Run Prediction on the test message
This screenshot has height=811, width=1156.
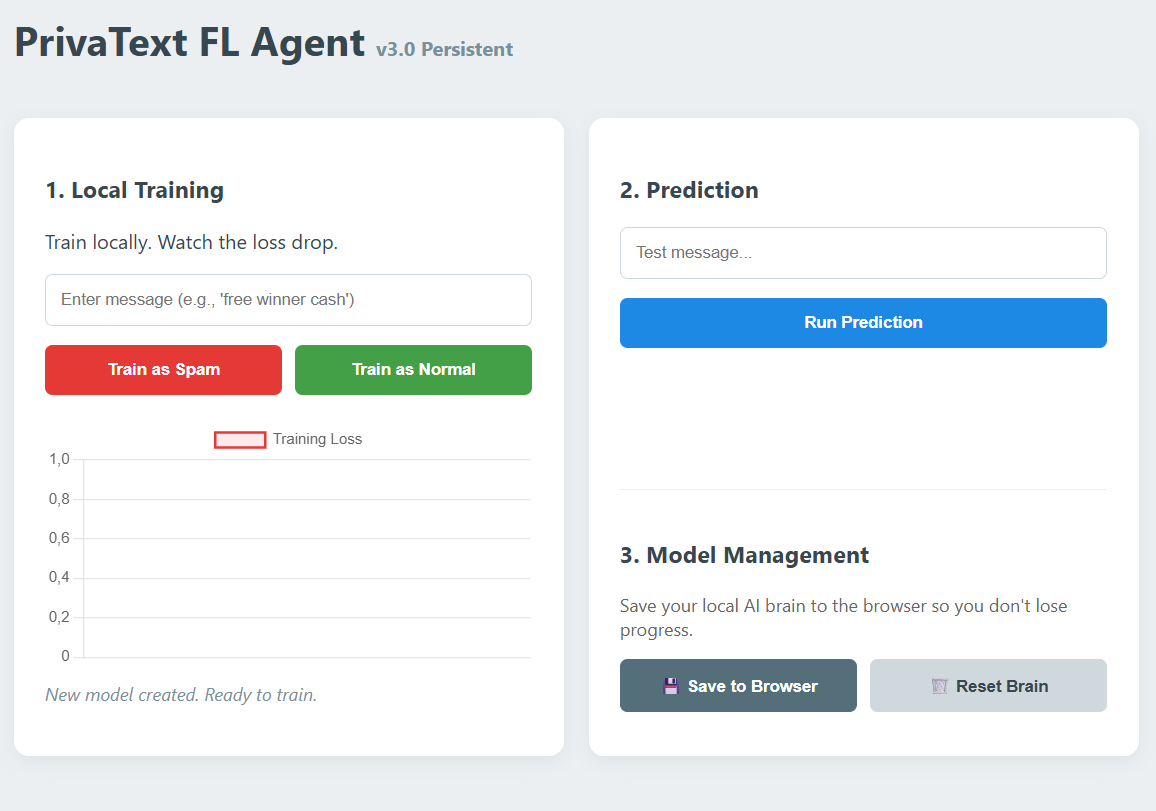click(863, 322)
